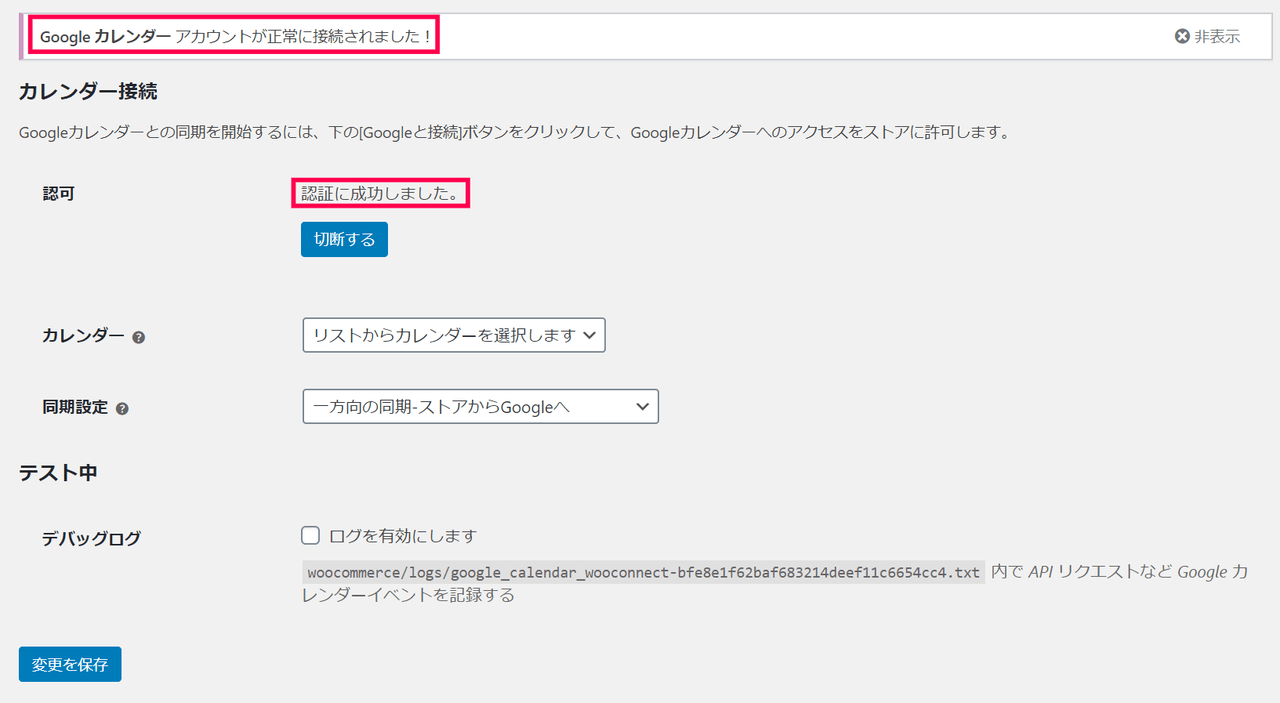Viewport: 1280px width, 703px height.
Task: Click the カレンダー label text
Action: pyautogui.click(x=83, y=336)
